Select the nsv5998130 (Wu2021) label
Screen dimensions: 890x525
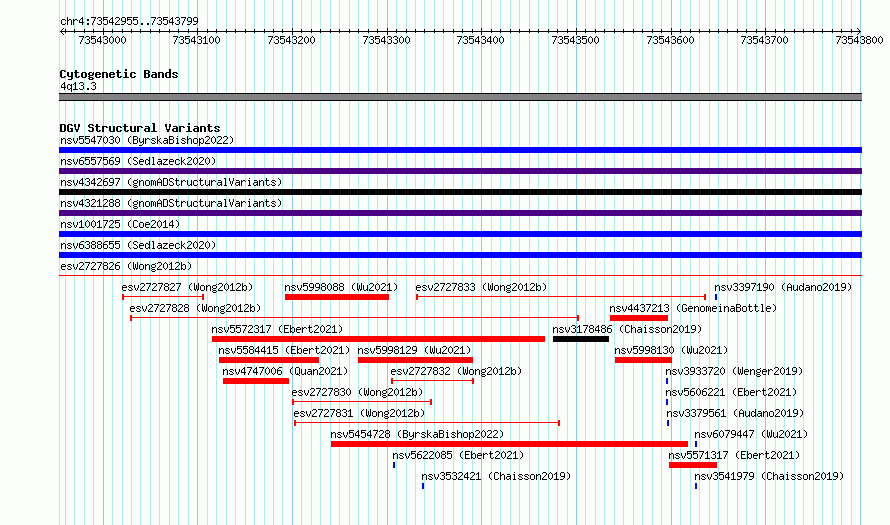tap(671, 350)
